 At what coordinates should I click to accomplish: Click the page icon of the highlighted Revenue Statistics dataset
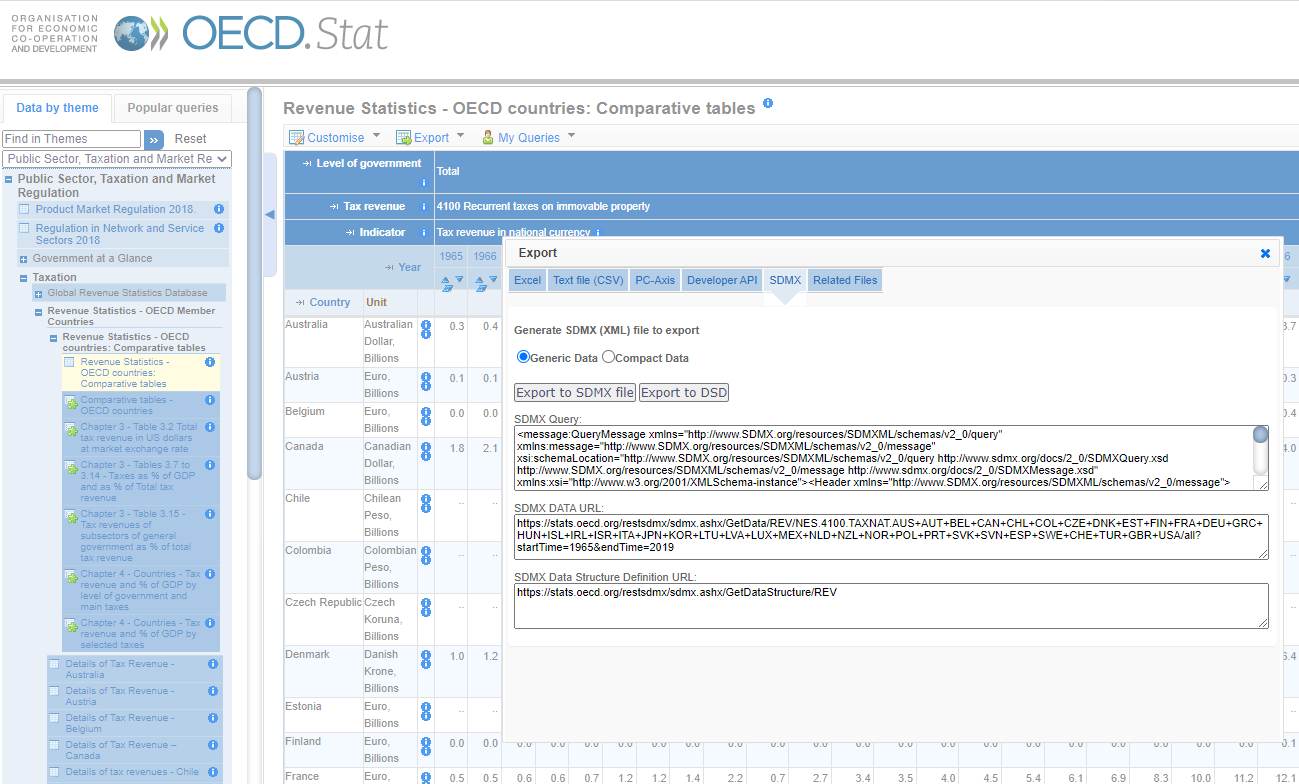69,362
